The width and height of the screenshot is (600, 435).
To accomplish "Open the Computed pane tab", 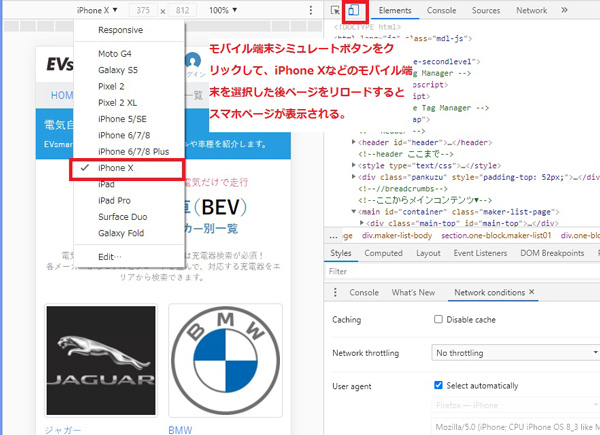I will (383, 253).
